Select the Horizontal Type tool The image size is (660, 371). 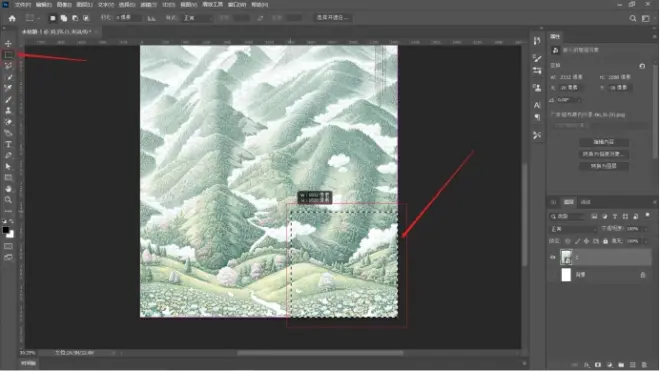coord(8,144)
